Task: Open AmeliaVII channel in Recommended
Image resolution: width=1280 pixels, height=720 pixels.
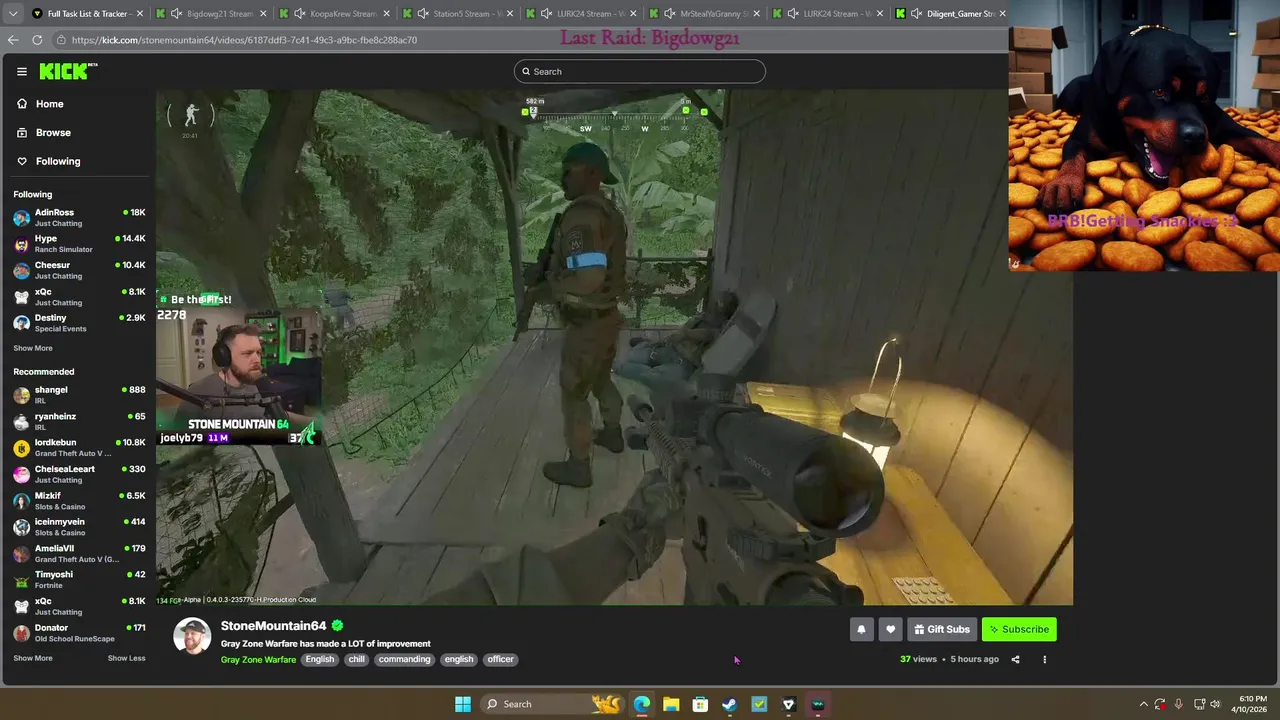Action: [79, 553]
